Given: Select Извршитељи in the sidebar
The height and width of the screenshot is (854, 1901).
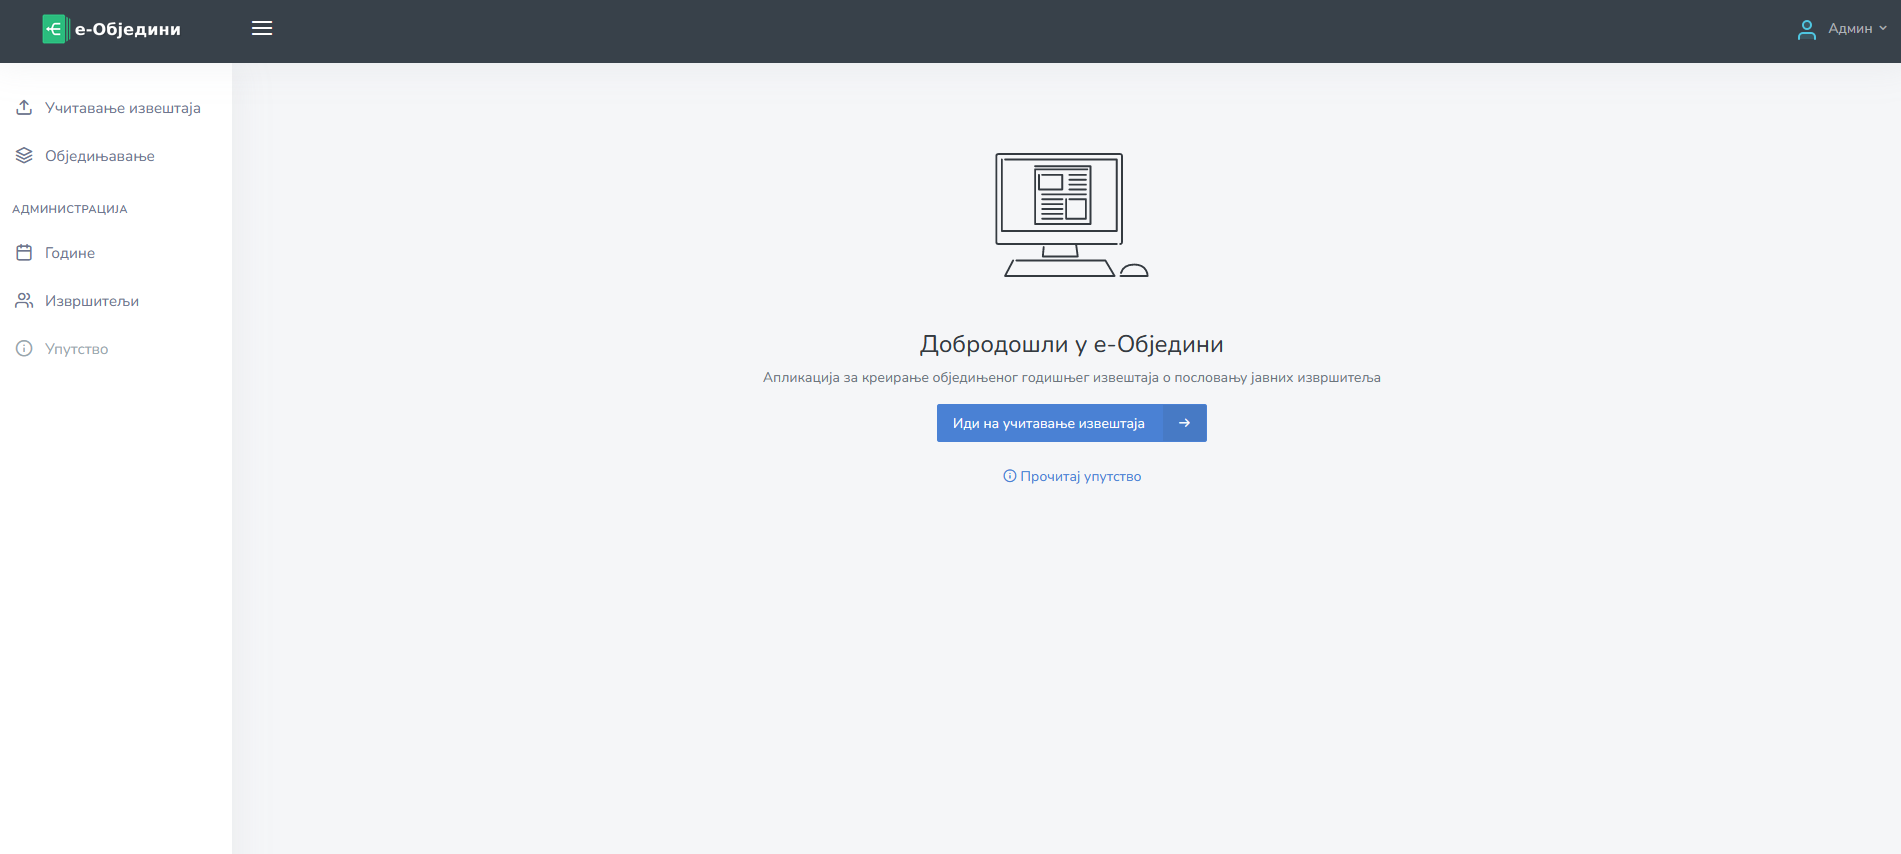Looking at the screenshot, I should (x=92, y=301).
